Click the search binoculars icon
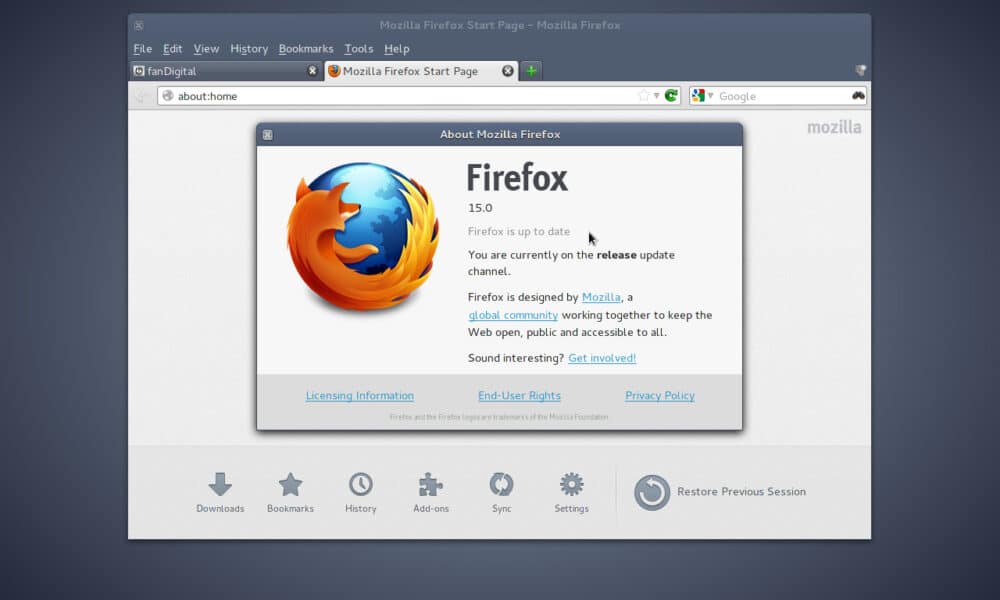The width and height of the screenshot is (1000, 600). click(x=858, y=96)
